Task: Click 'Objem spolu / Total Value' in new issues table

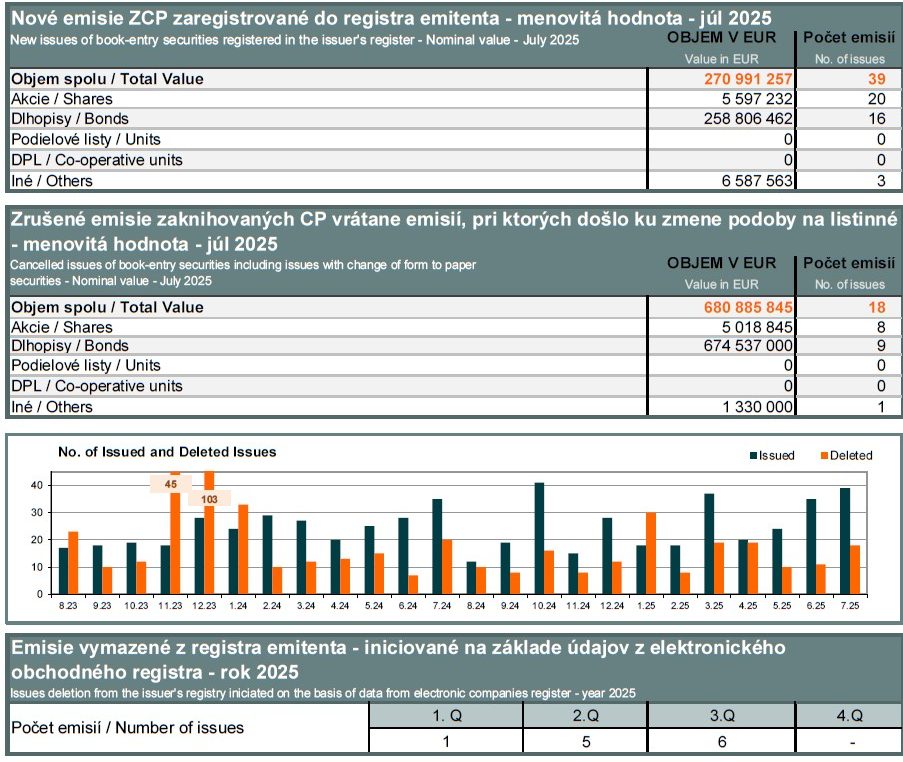Action: point(107,79)
